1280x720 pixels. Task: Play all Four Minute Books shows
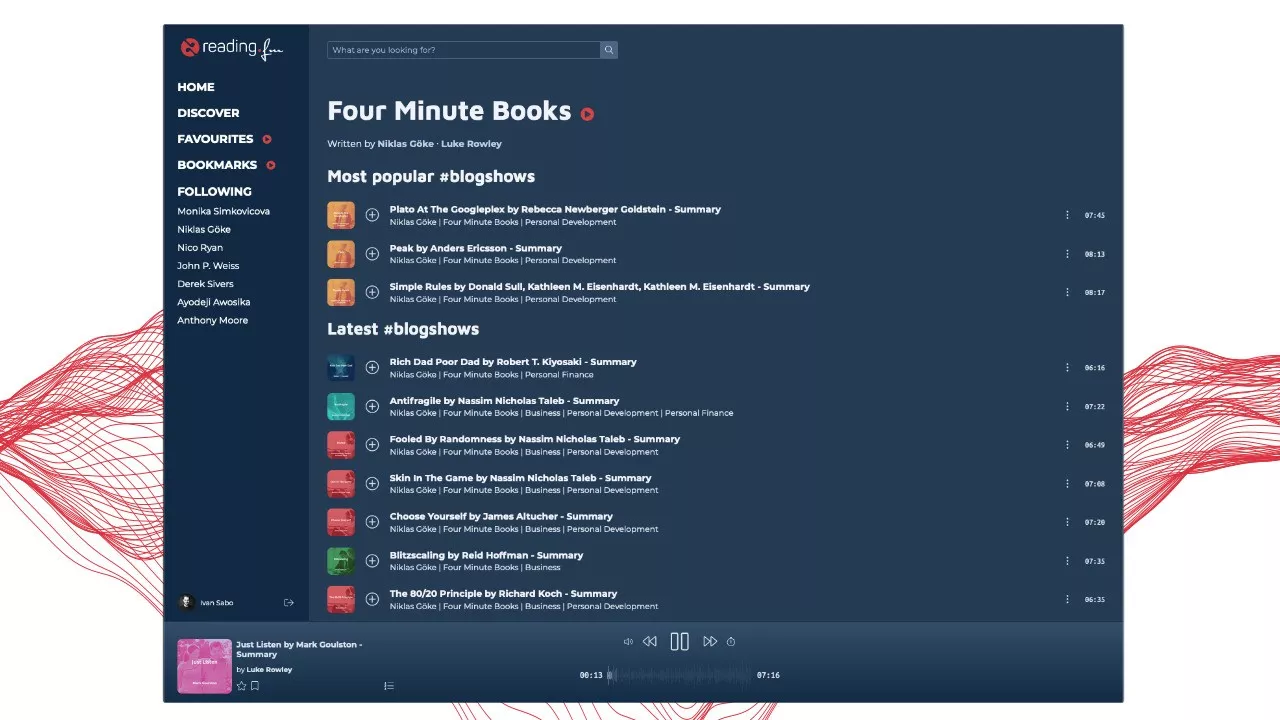coord(587,114)
